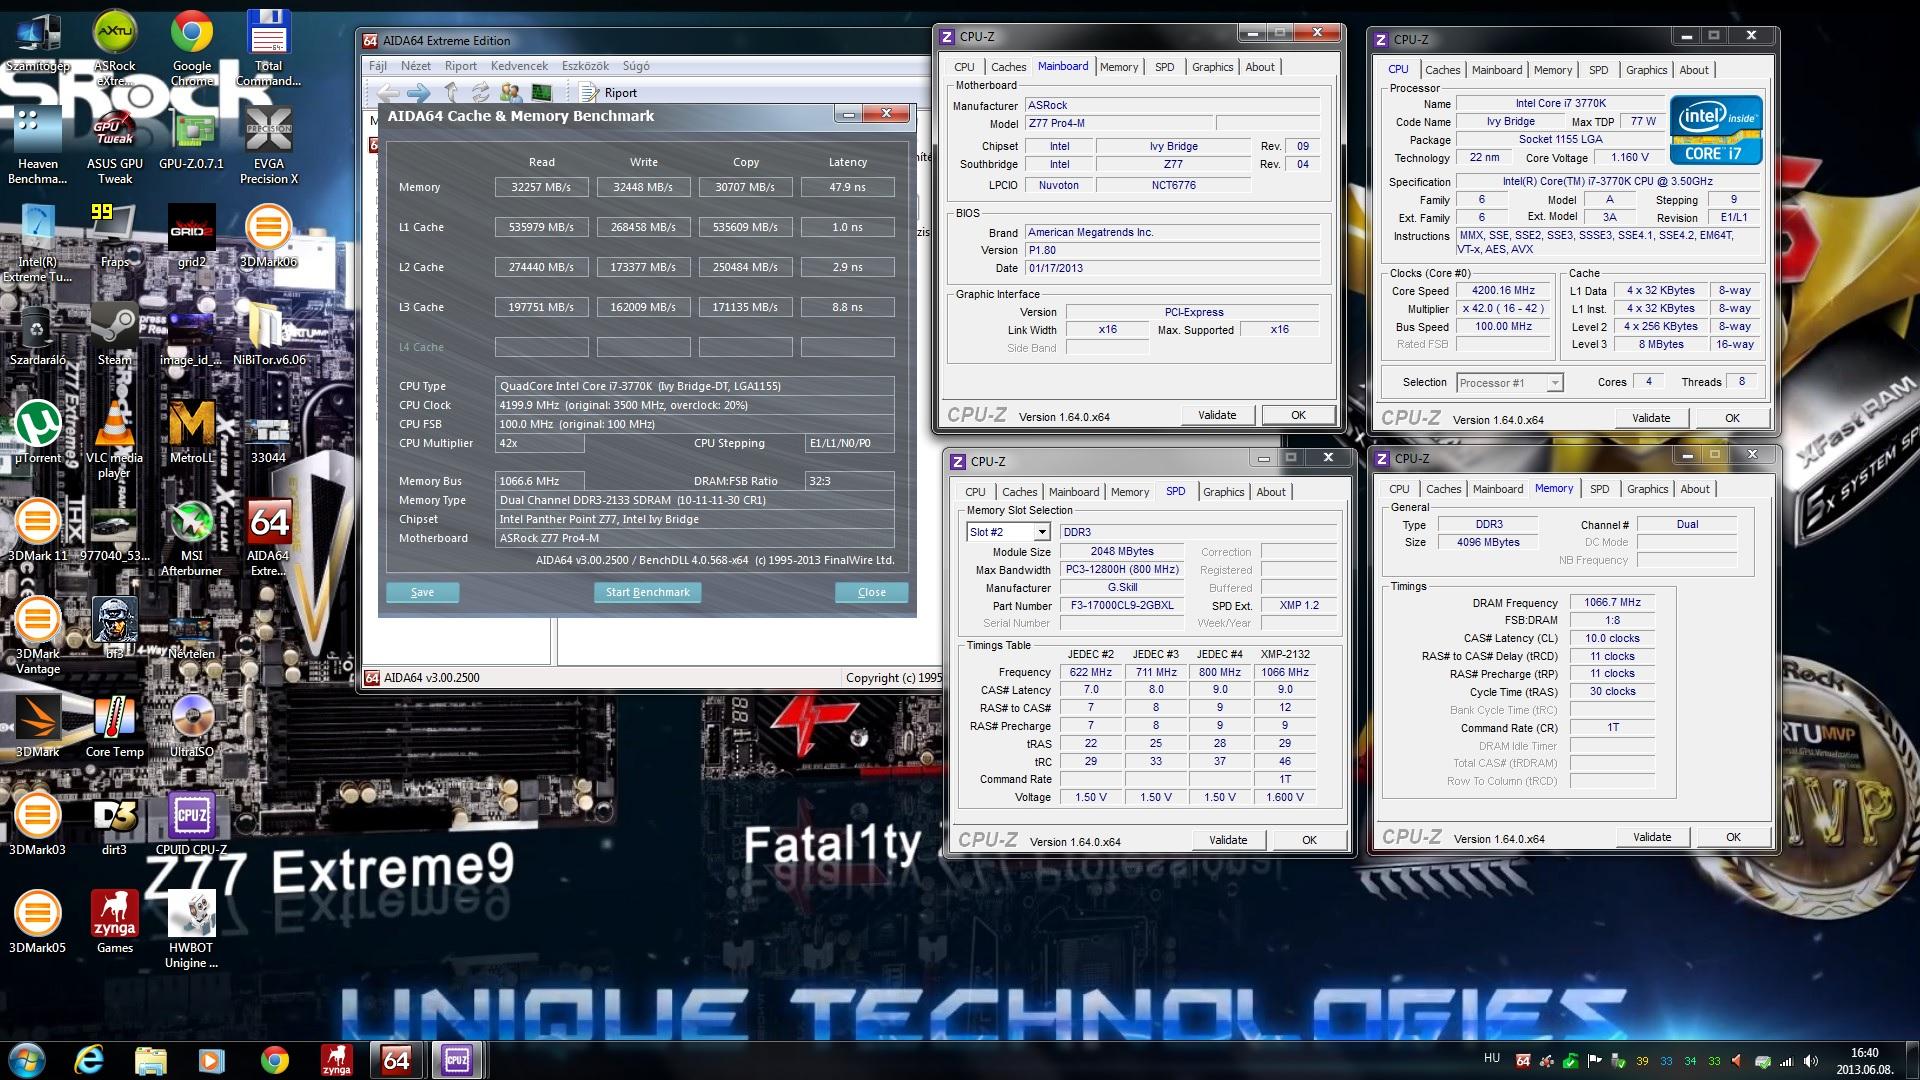This screenshot has height=1080, width=1920.
Task: Click the Memory Latency 47.9 ns field
Action: point(847,187)
